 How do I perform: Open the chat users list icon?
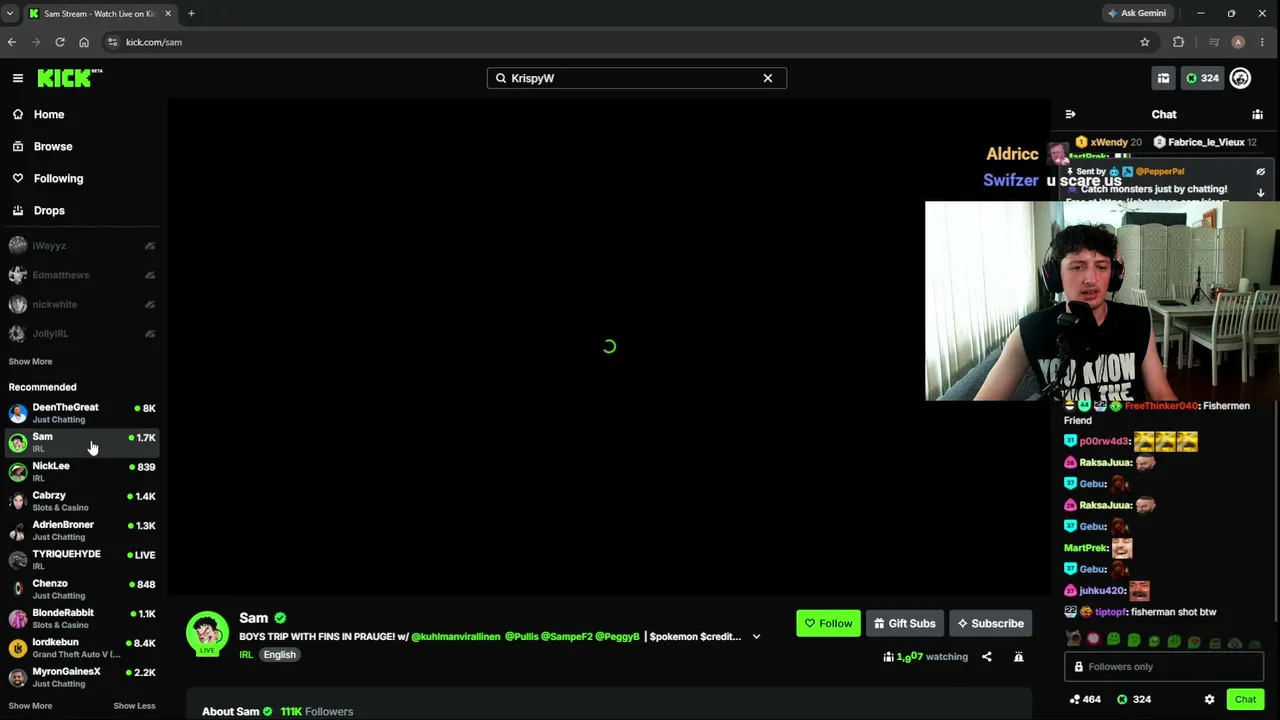1258,114
